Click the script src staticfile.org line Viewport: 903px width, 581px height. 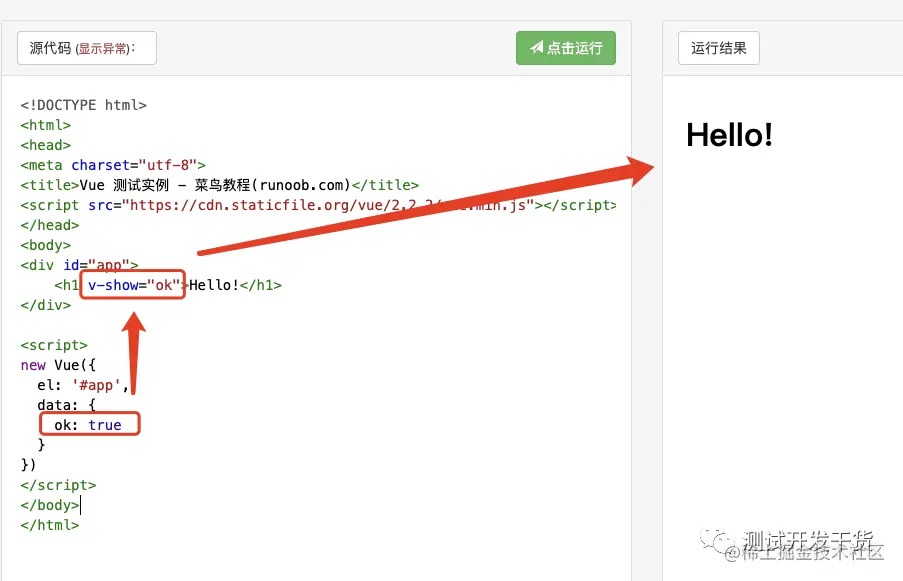click(x=318, y=205)
